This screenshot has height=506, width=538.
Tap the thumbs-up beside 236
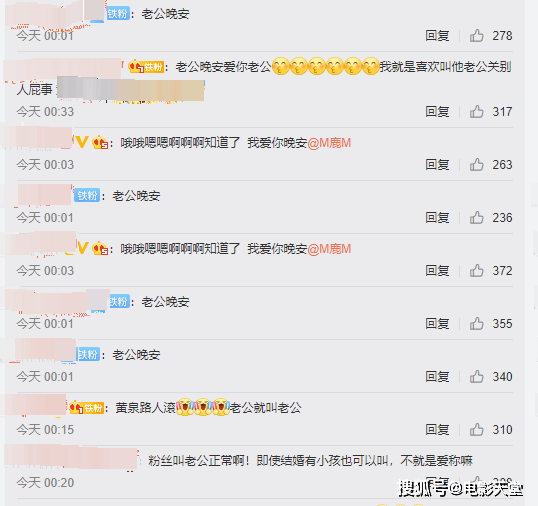tap(477, 217)
